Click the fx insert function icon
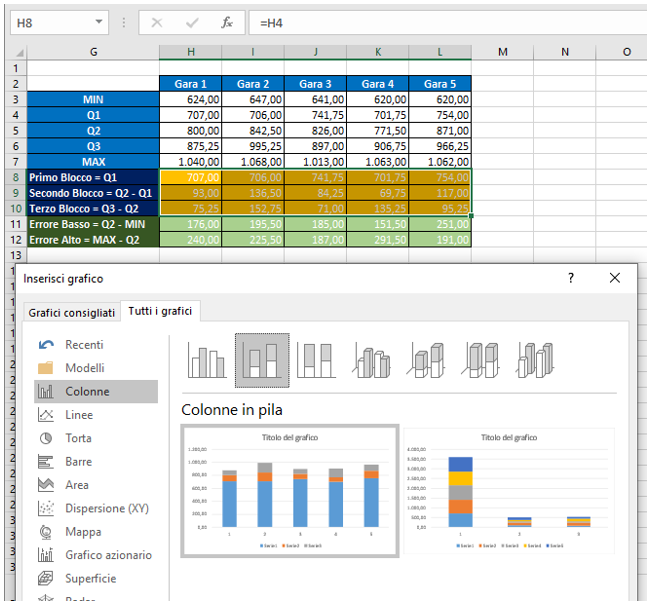This screenshot has width=650, height=609. point(227,22)
